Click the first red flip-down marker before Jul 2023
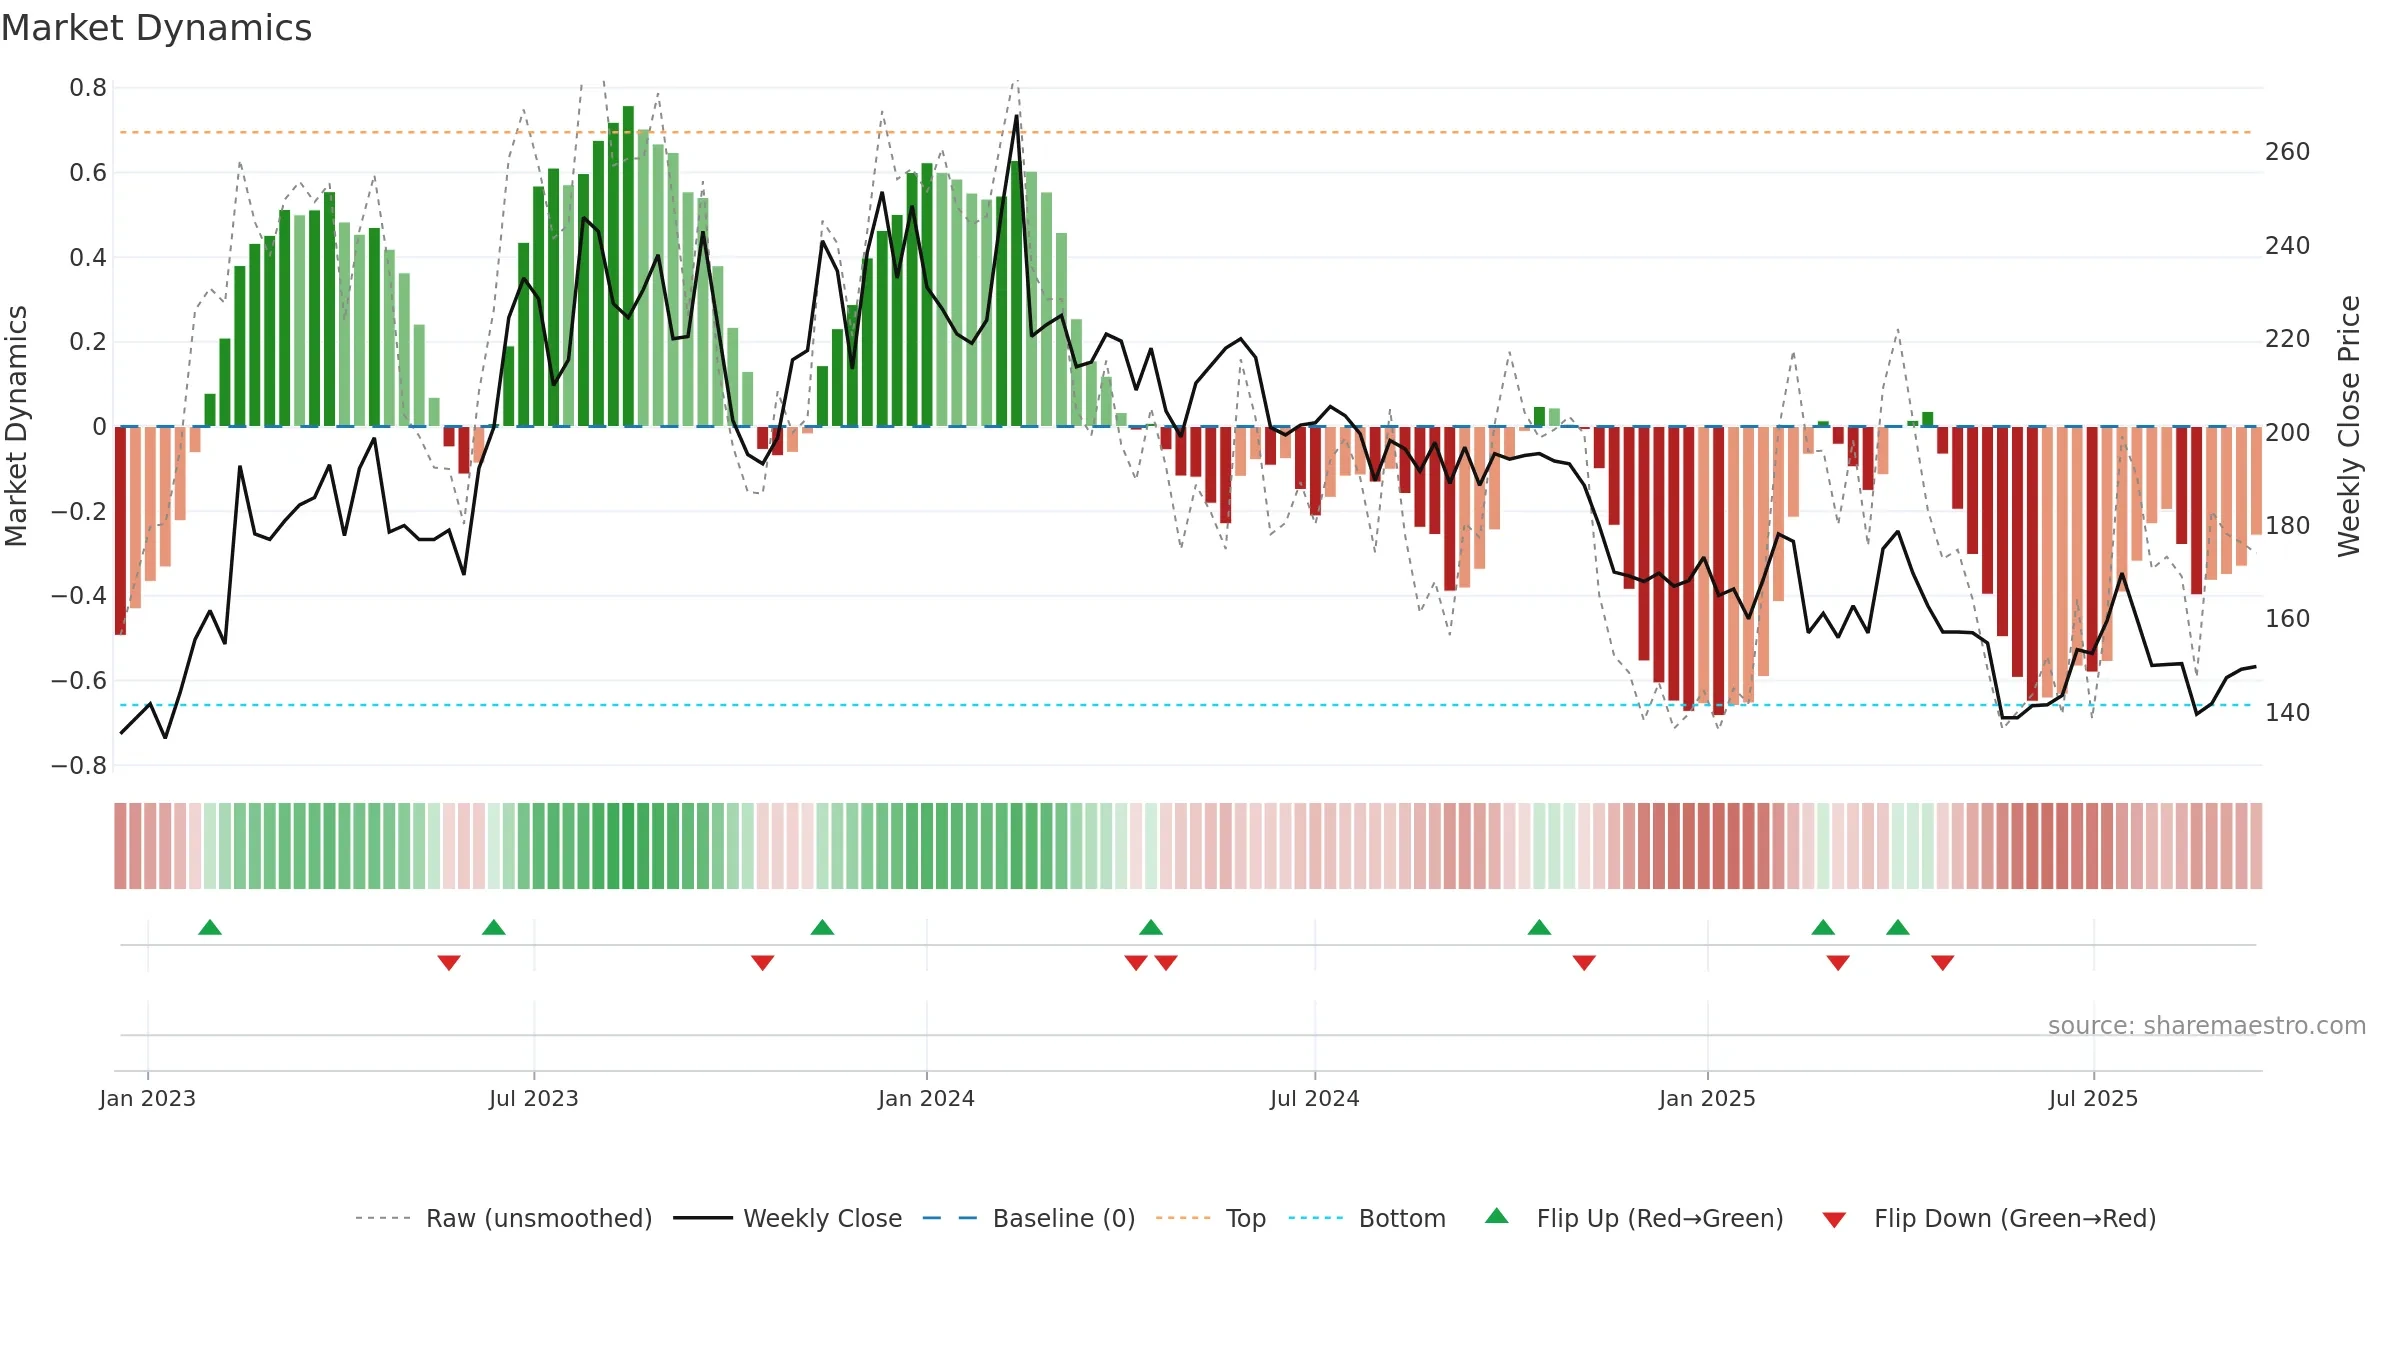This screenshot has width=2400, height=1350. pos(449,962)
